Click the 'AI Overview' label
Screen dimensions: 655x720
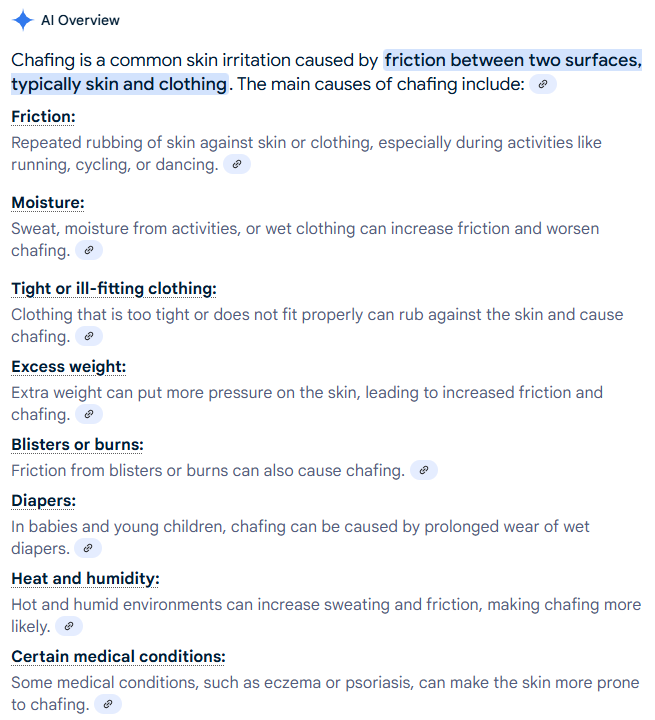tap(80, 20)
